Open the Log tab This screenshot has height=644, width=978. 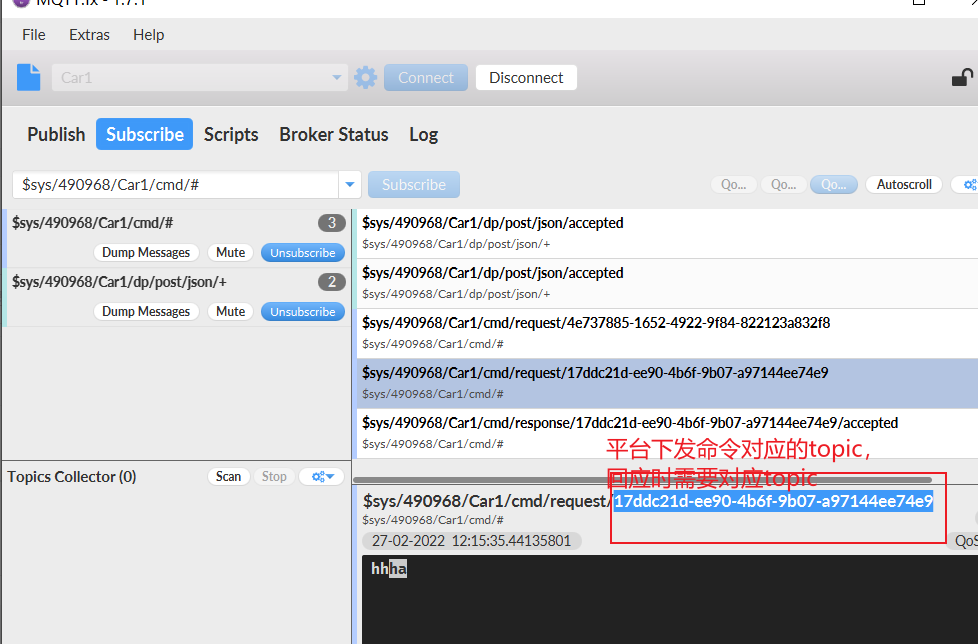click(x=424, y=134)
